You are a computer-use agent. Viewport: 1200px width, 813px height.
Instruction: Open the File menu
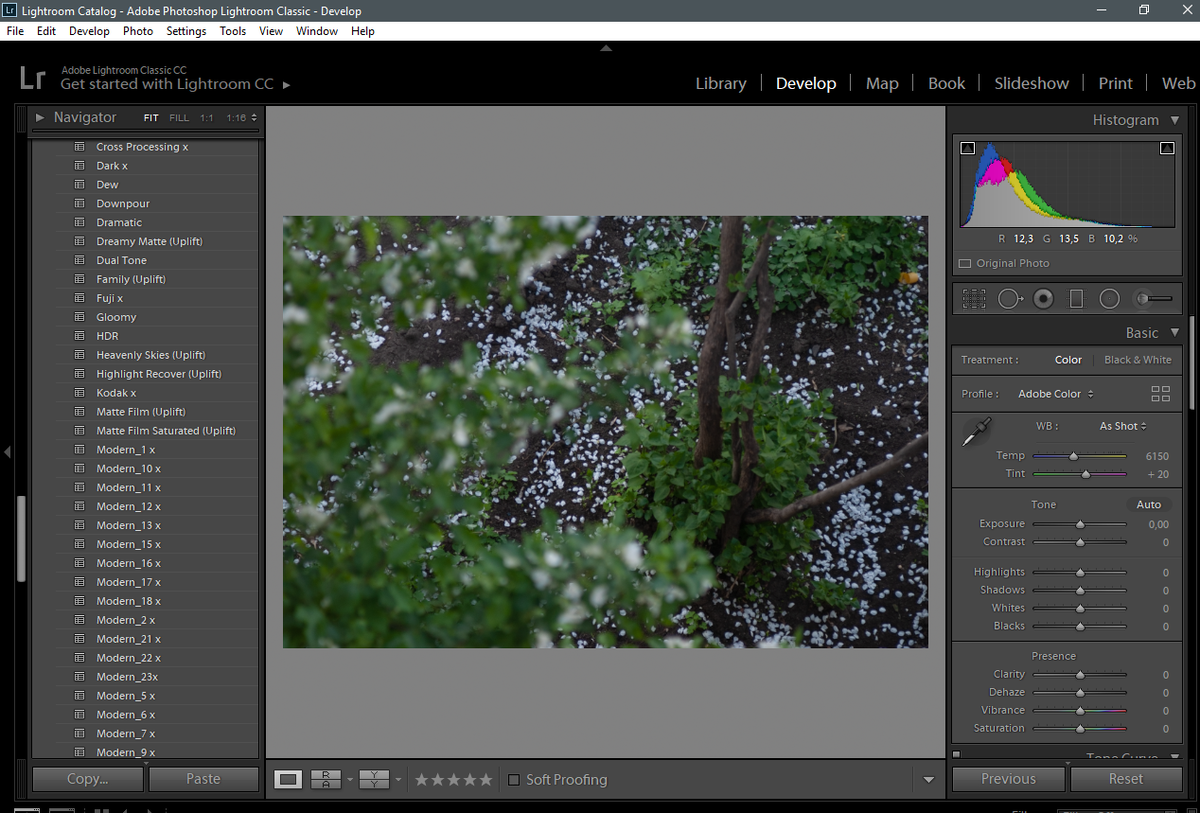pos(15,31)
